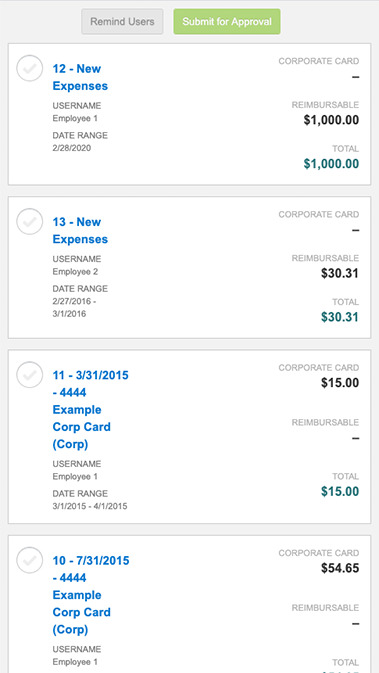
Task: Click the $1,000.00 total amount
Action: 331,164
